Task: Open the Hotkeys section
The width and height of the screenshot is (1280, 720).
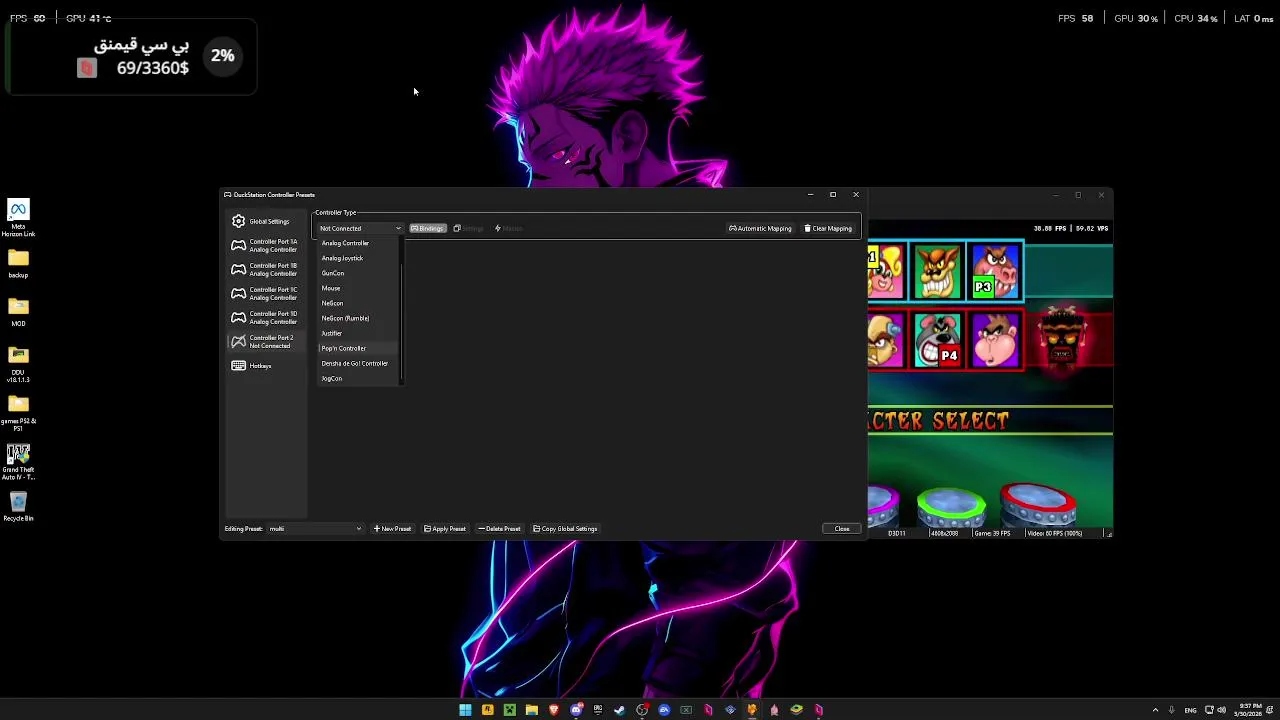Action: [266, 365]
